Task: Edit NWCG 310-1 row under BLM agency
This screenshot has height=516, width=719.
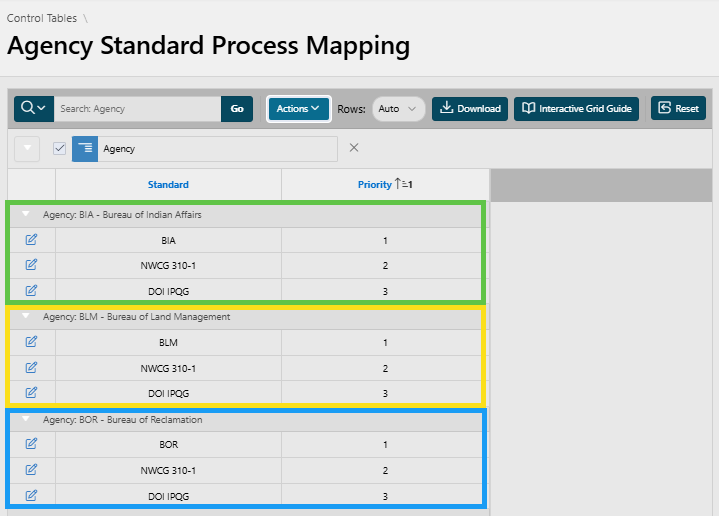Action: click(x=31, y=368)
